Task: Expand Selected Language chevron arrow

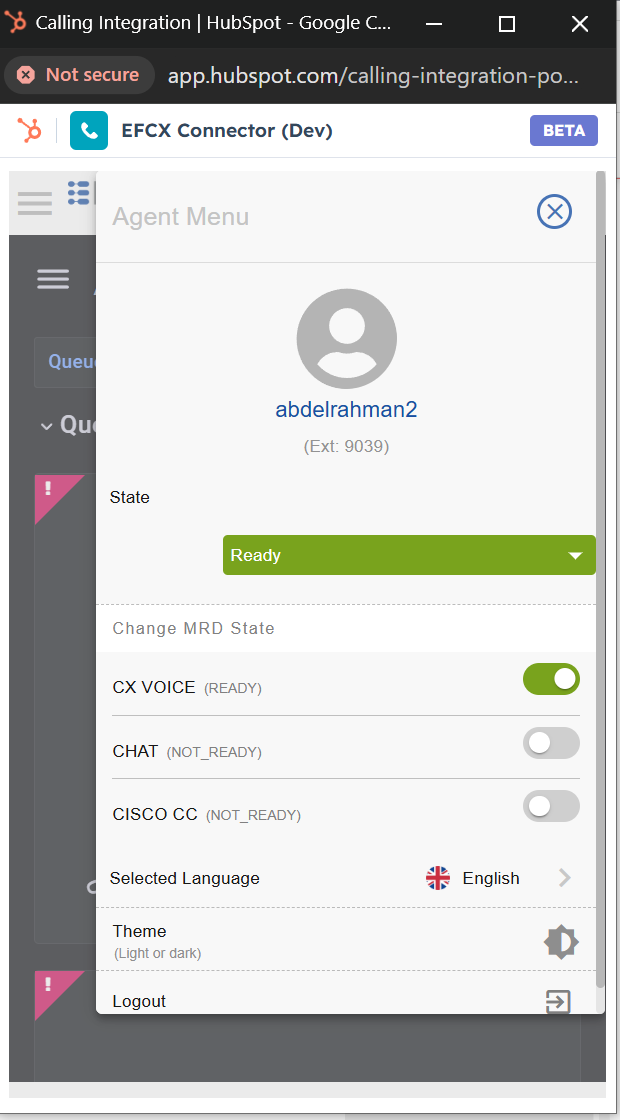Action: [565, 878]
